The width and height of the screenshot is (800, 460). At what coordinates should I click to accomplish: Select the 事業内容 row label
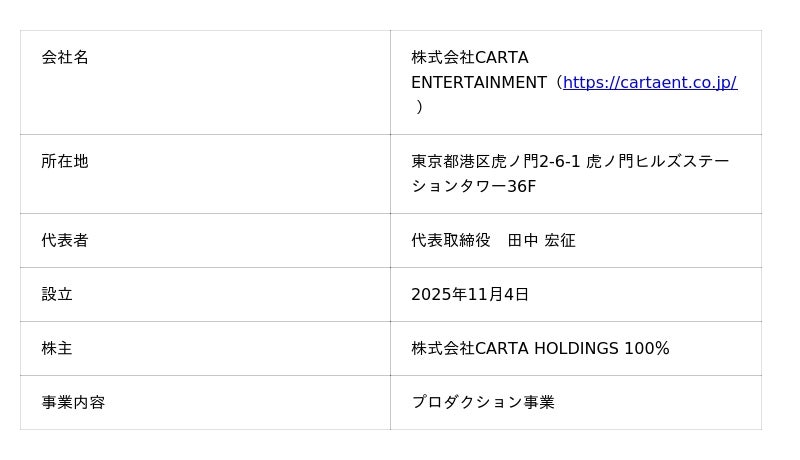(73, 402)
